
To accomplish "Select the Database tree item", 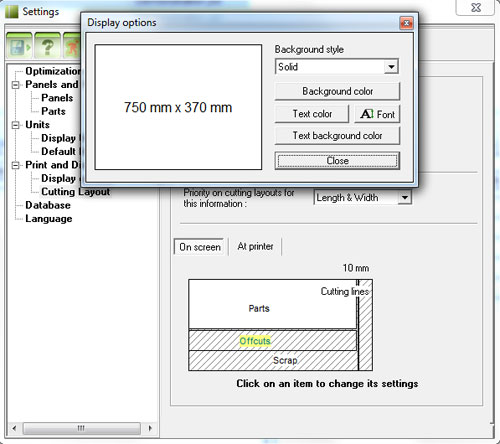I will coord(48,205).
